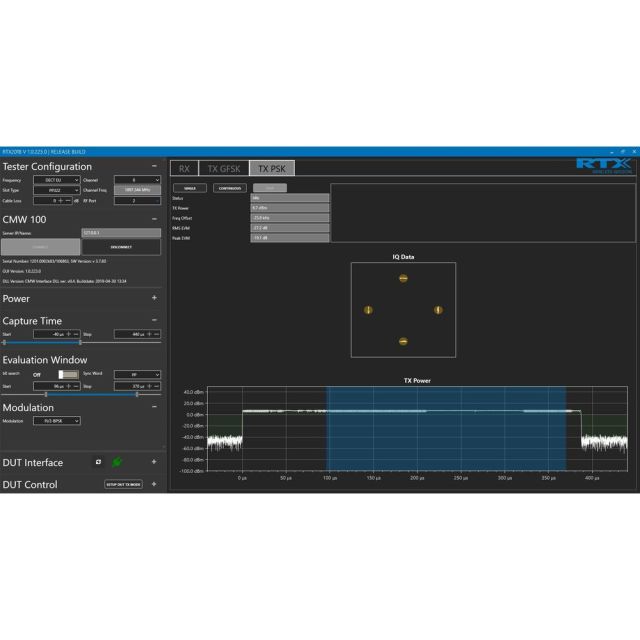Viewport: 640px width, 640px height.
Task: Increase Cable Loss with plus icon
Action: [x=60, y=200]
